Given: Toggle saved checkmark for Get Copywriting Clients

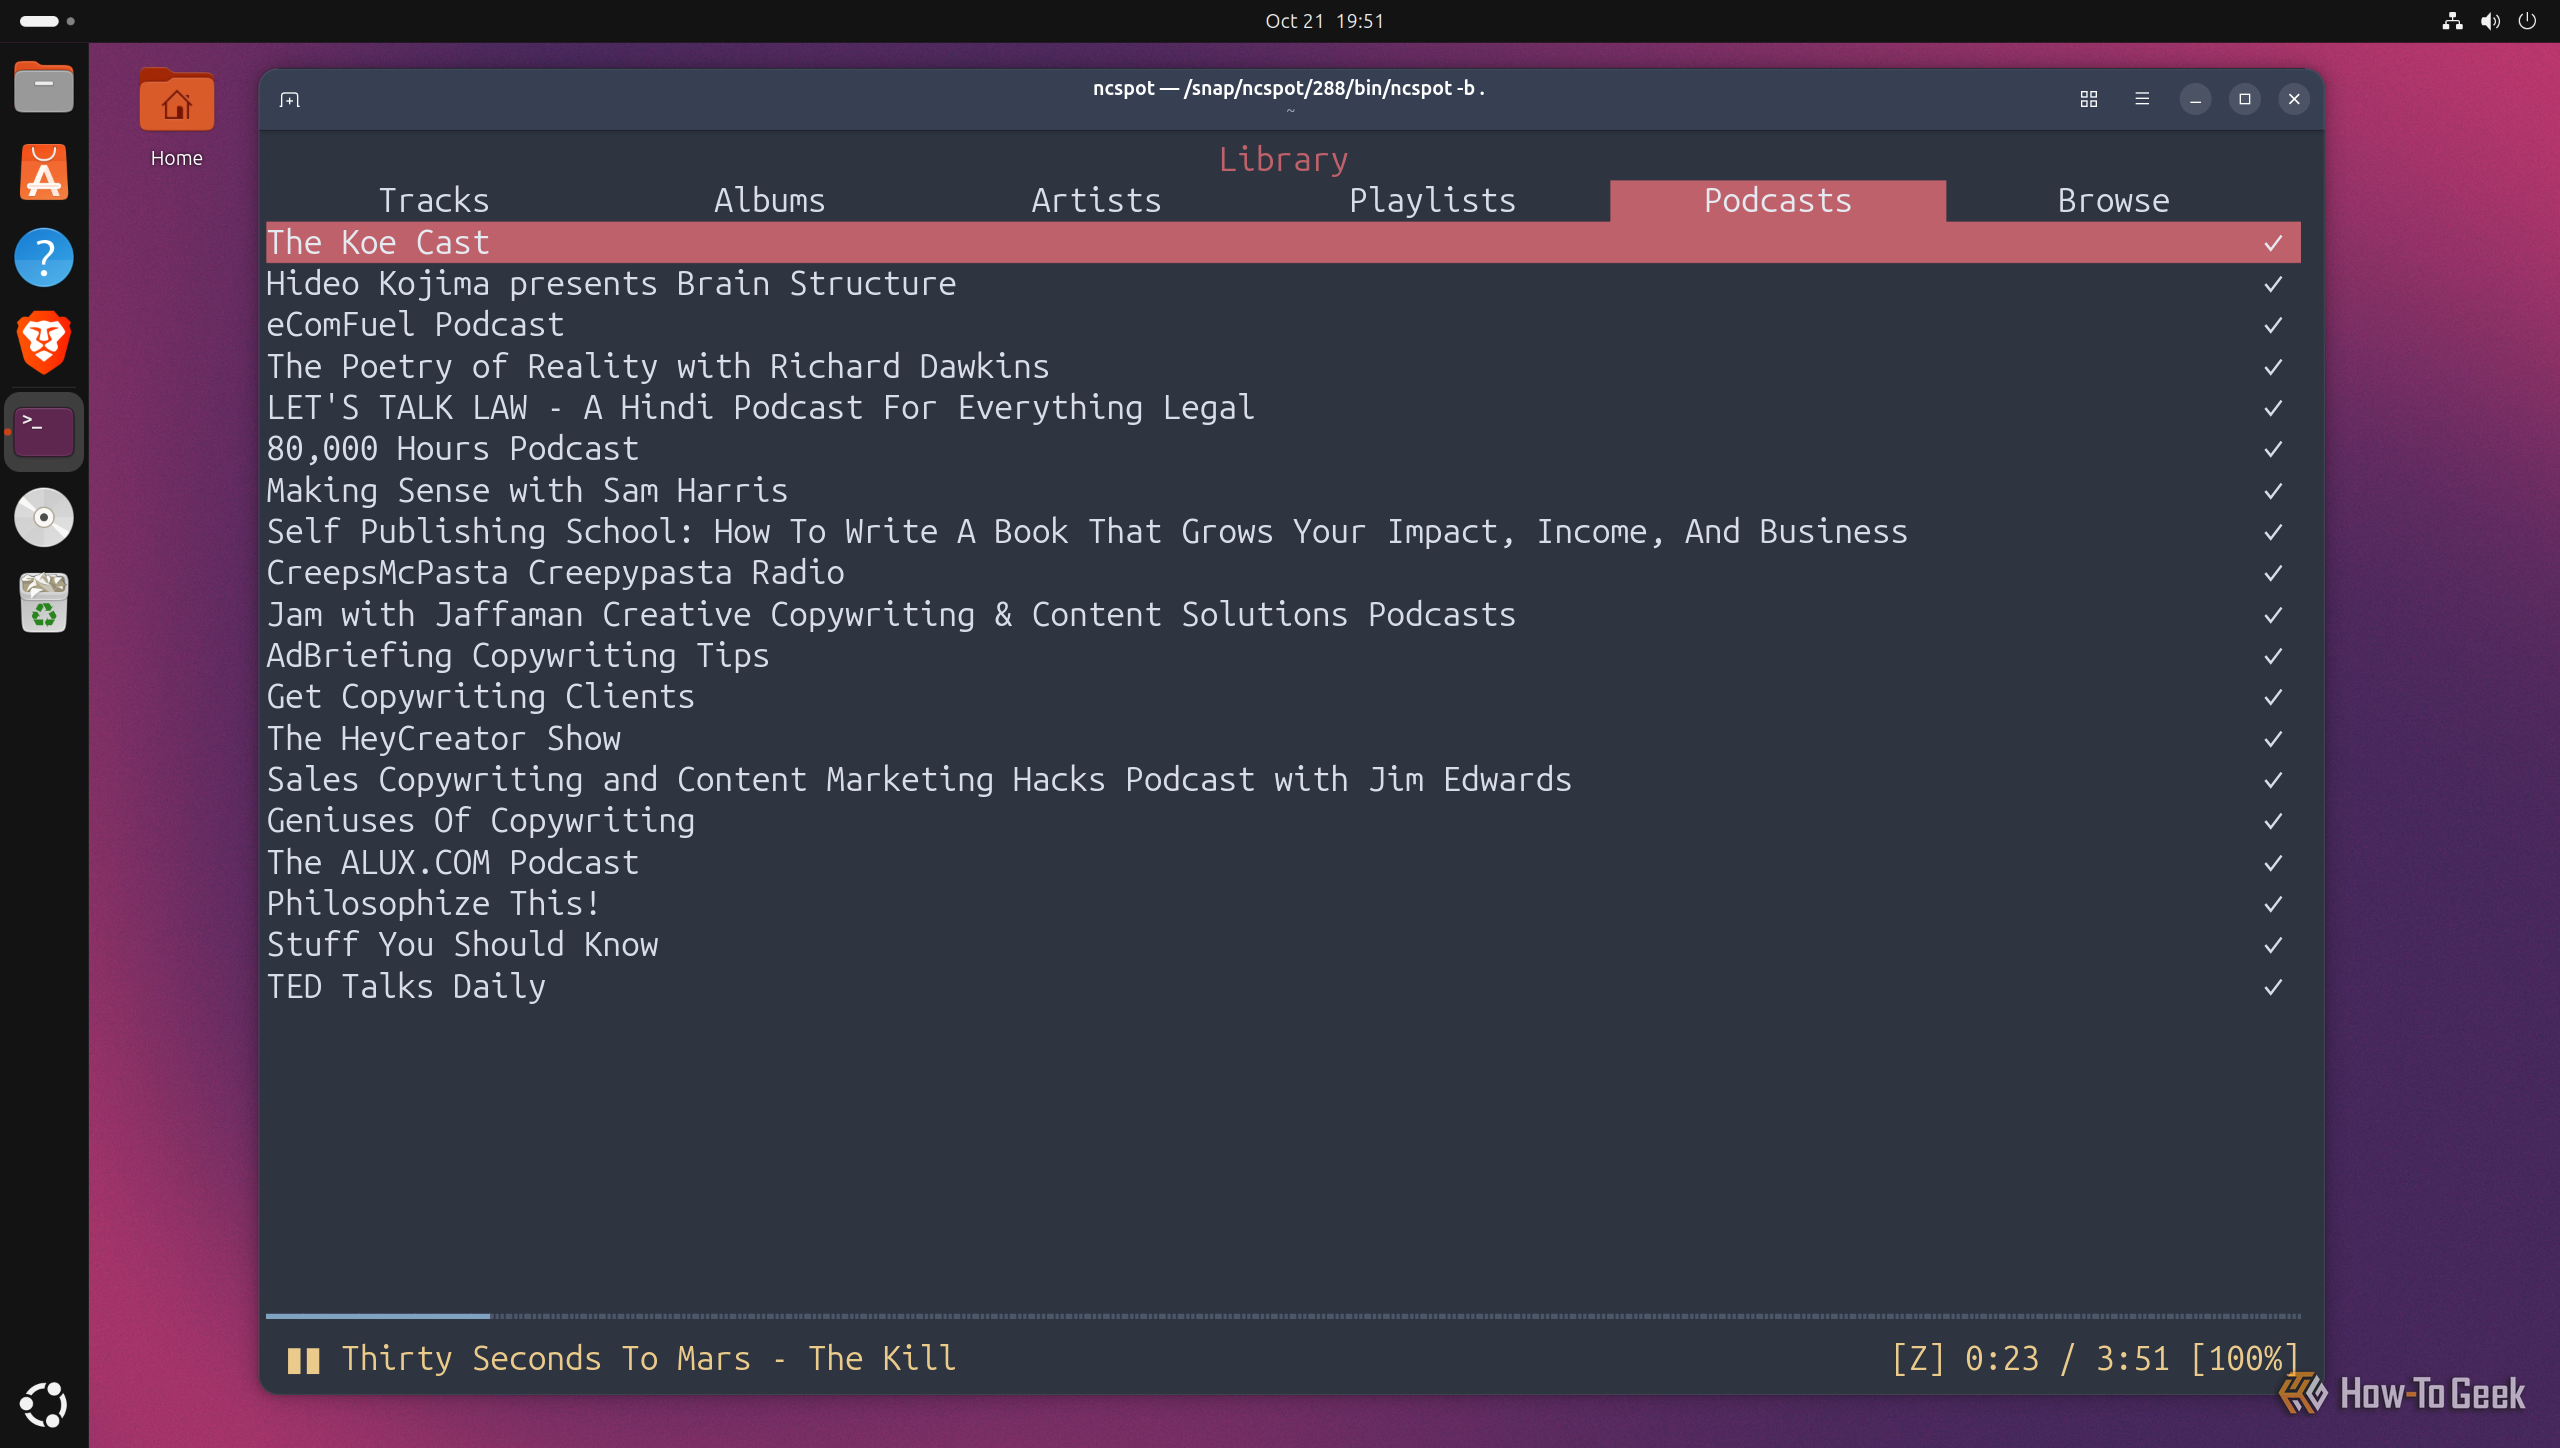Looking at the screenshot, I should pyautogui.click(x=2273, y=697).
